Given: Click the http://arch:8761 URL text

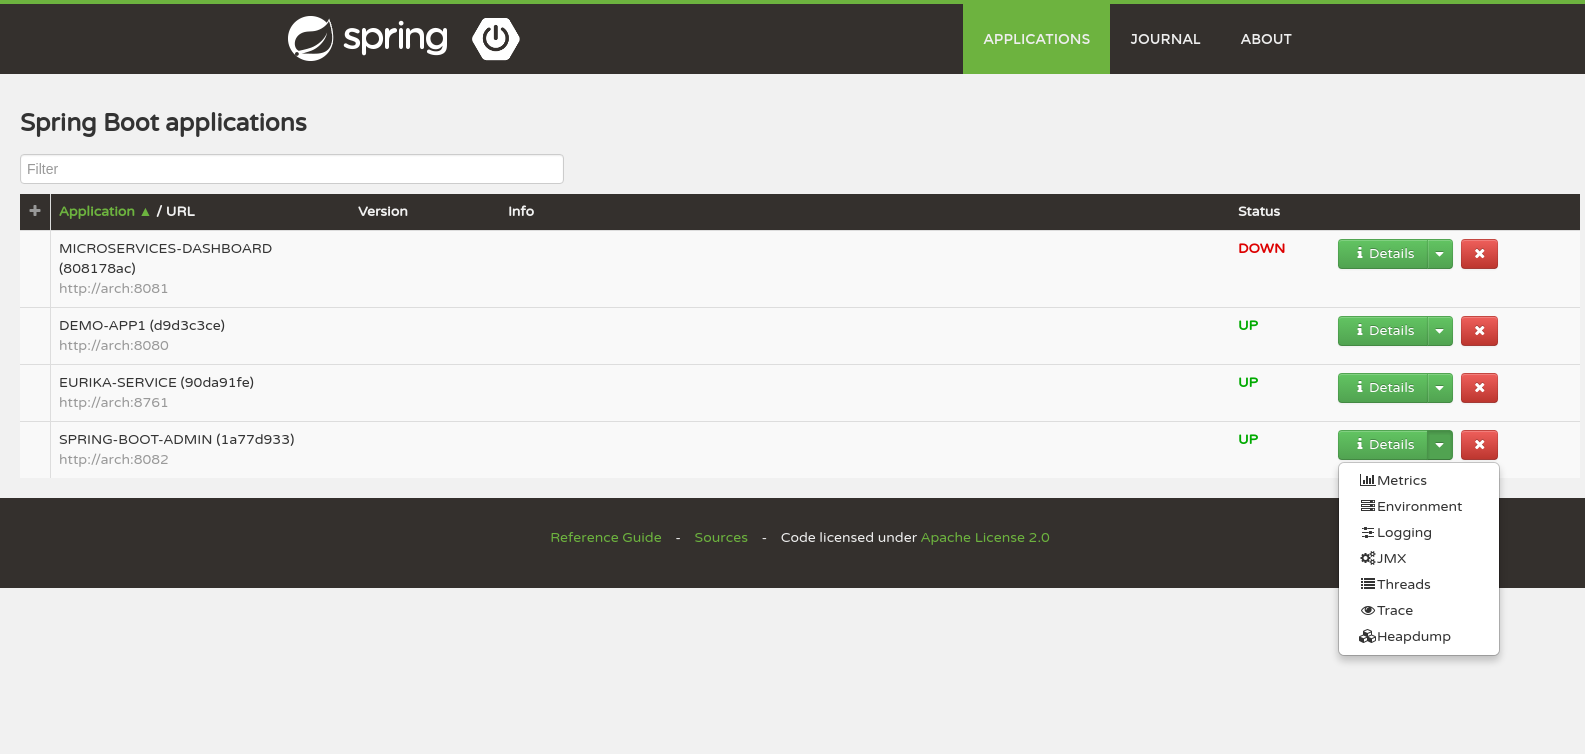Looking at the screenshot, I should coord(113,402).
